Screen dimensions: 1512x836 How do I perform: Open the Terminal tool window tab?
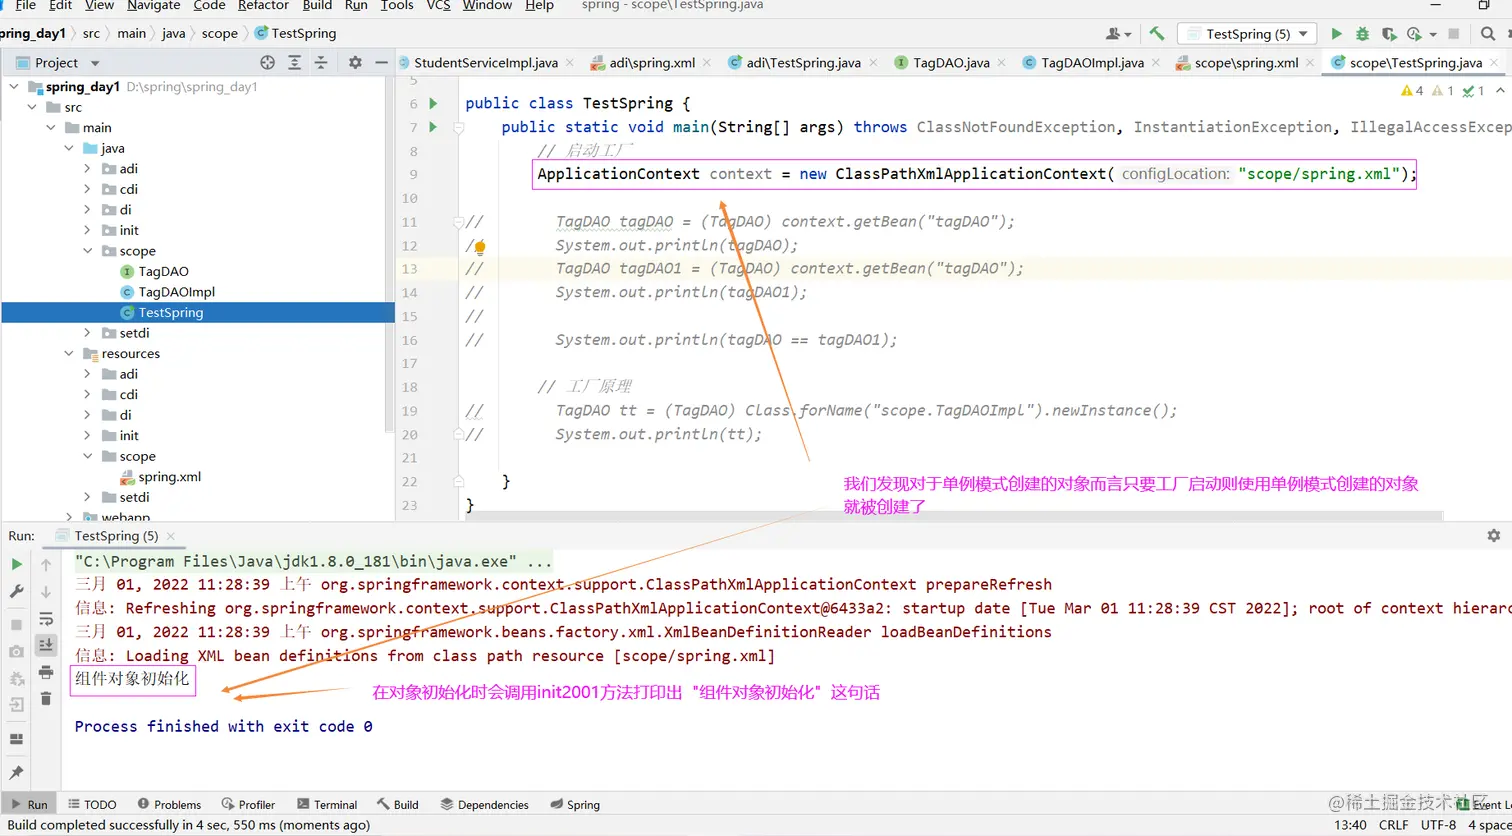[x=327, y=804]
